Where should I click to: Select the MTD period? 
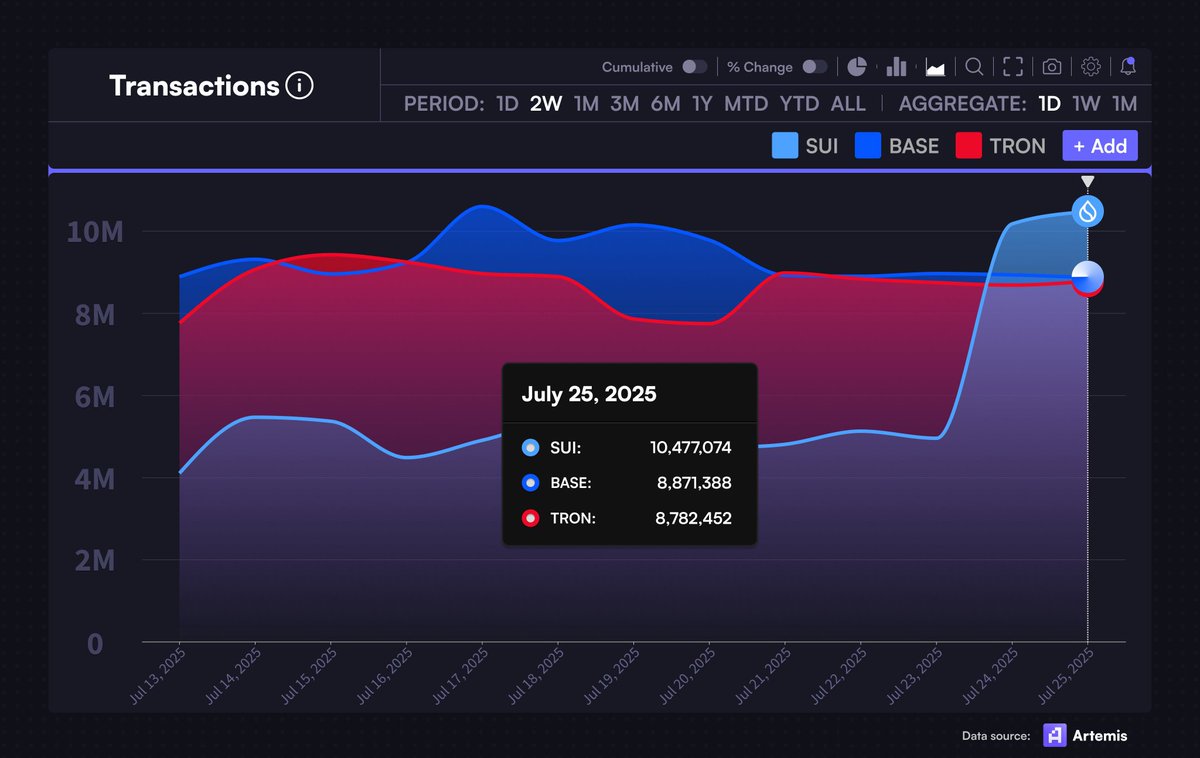pos(746,104)
